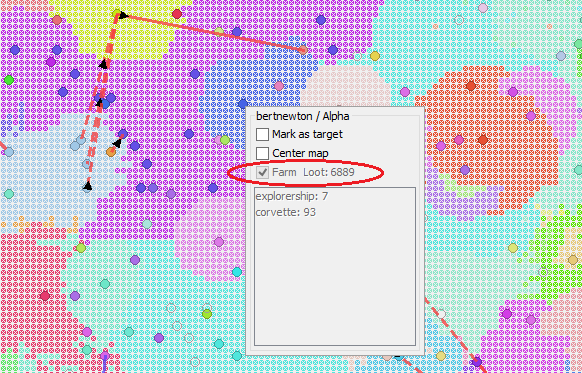
Task: Click the salmon marker ending the solid red line
Action: 303,50
